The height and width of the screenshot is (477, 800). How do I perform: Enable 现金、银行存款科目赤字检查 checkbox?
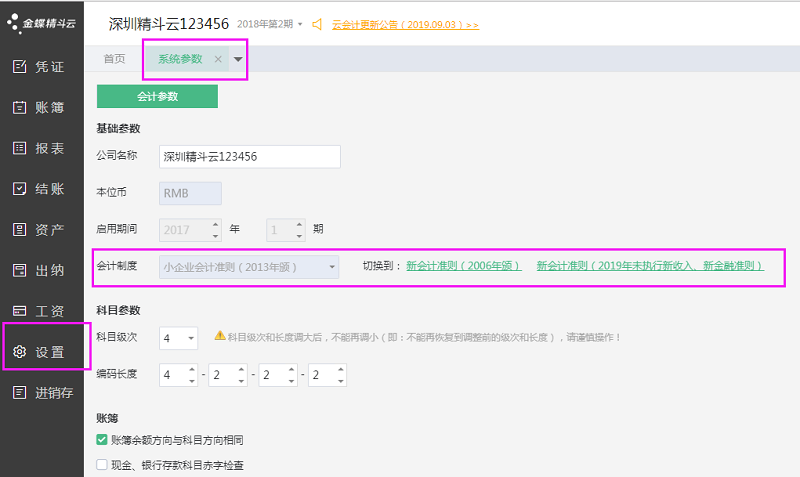[x=102, y=465]
